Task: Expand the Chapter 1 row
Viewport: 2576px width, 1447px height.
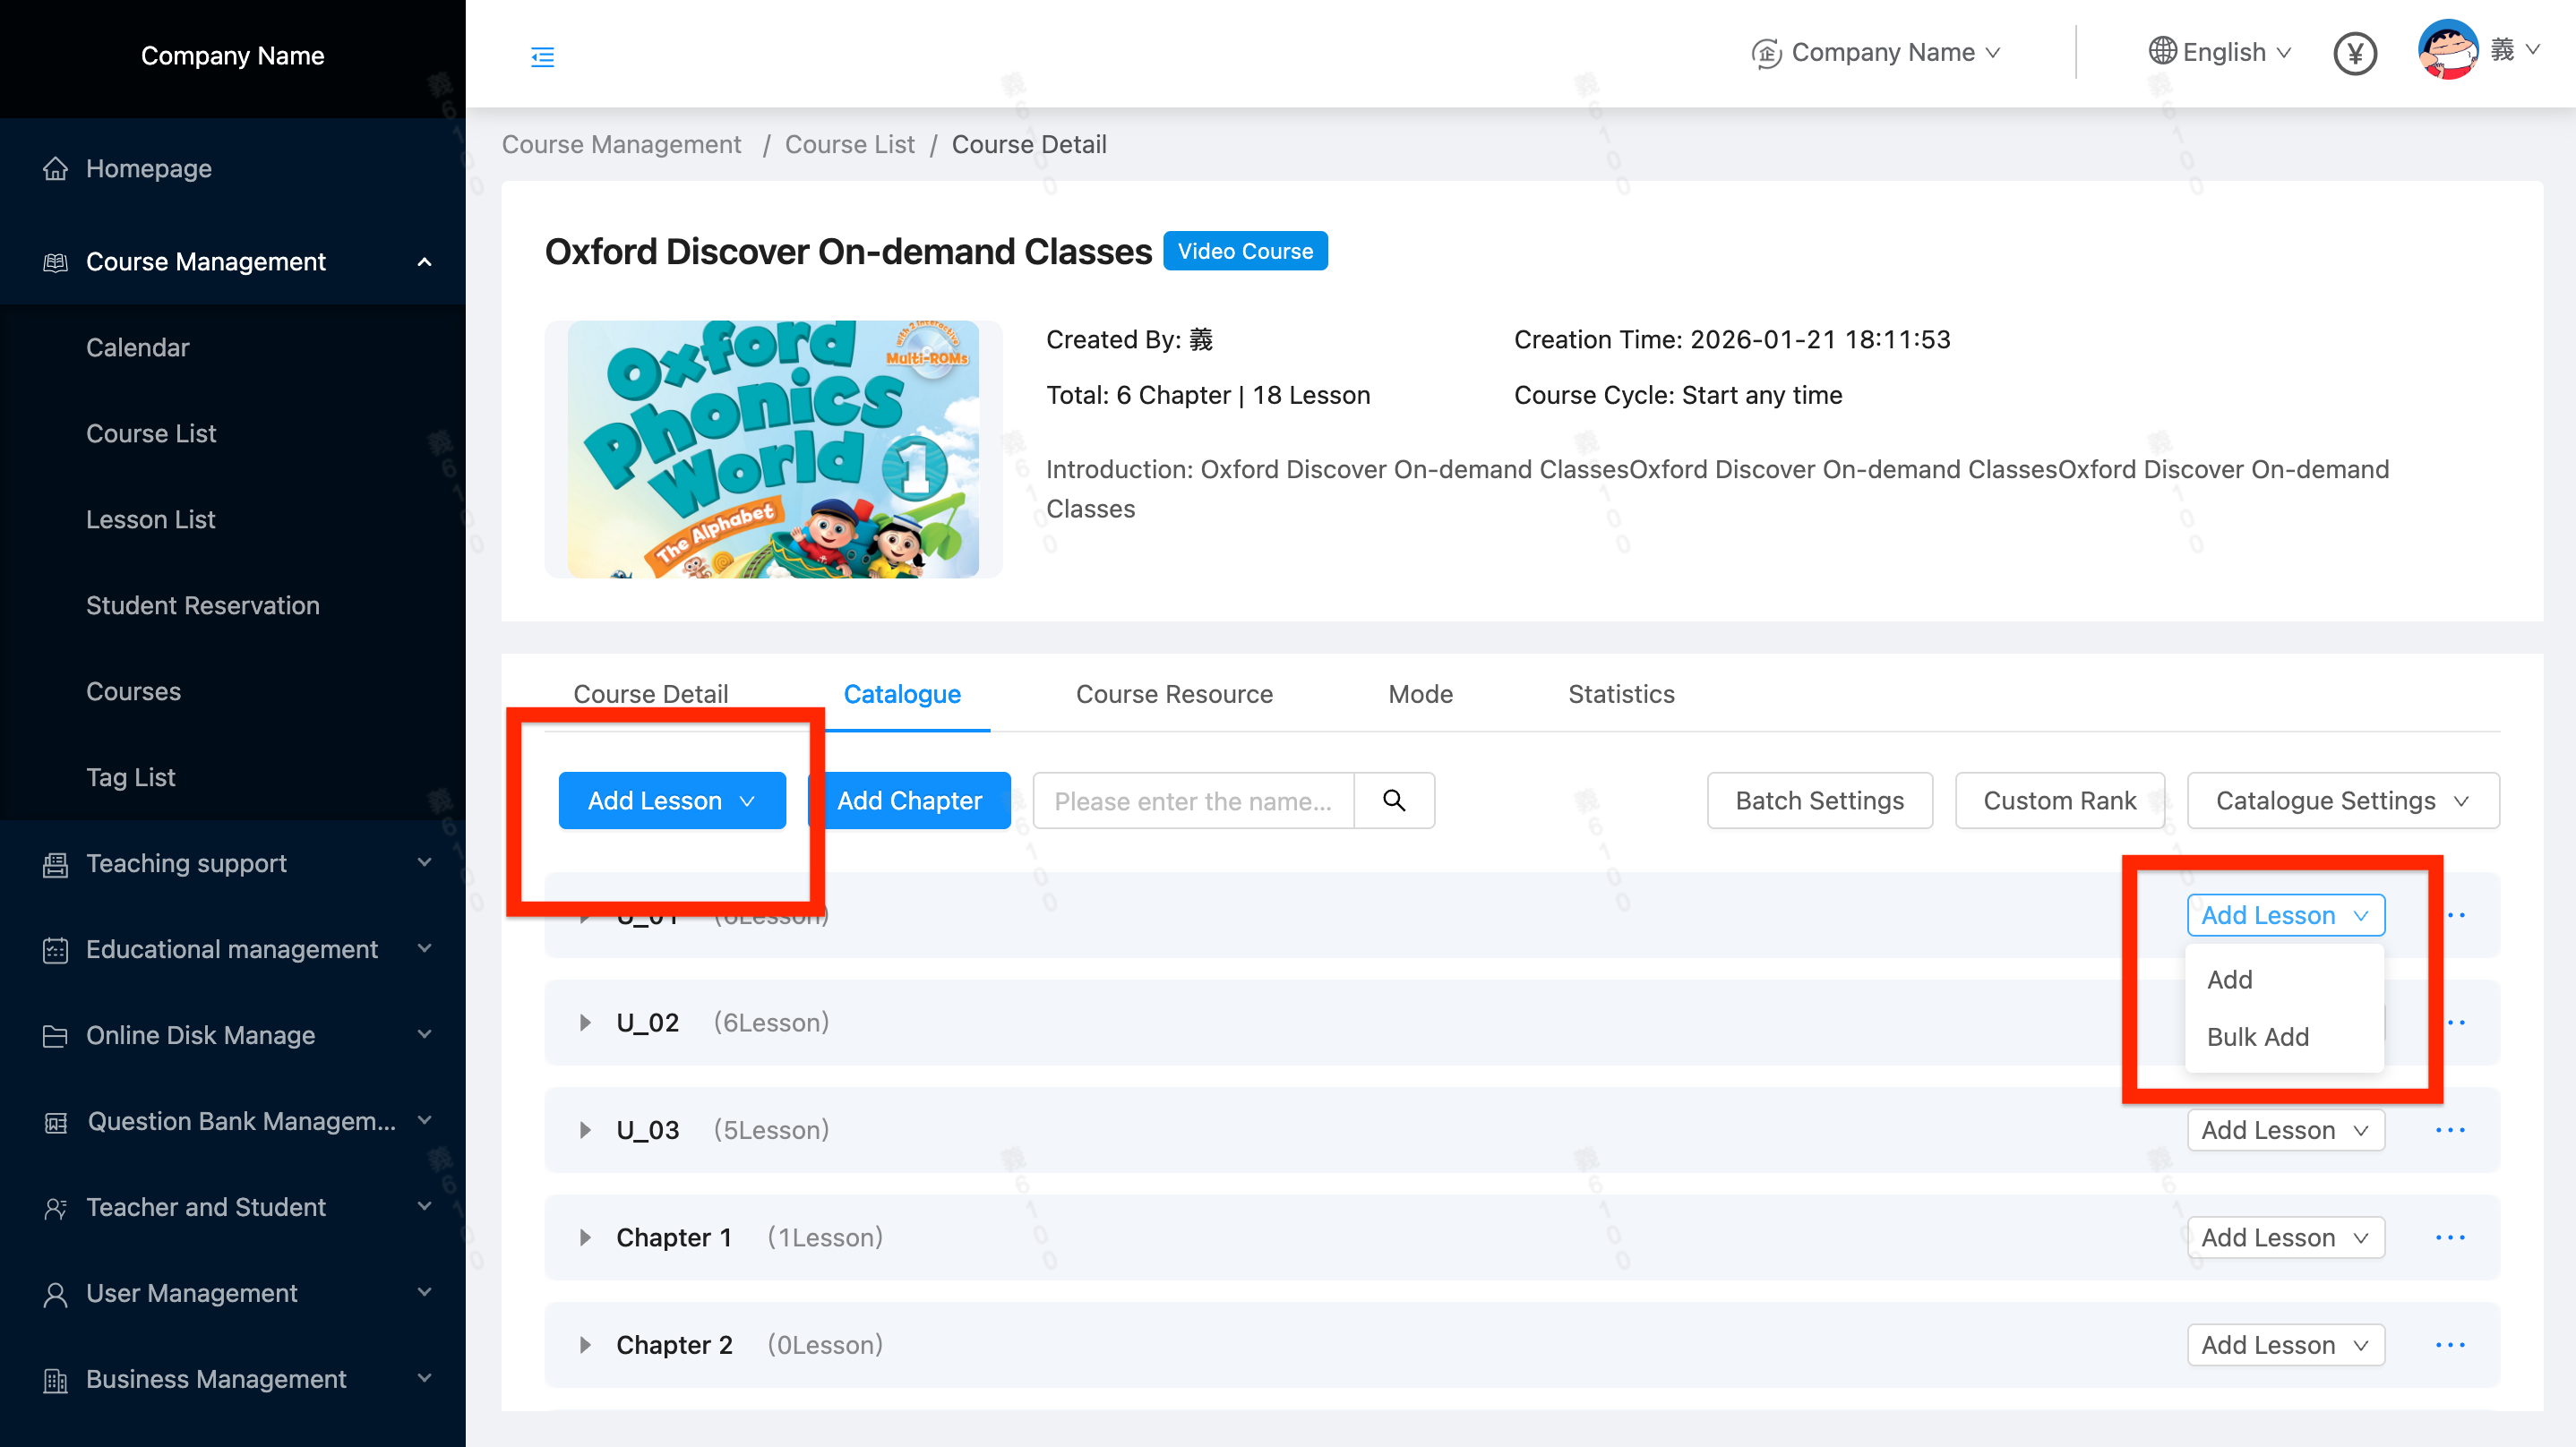Action: (585, 1238)
